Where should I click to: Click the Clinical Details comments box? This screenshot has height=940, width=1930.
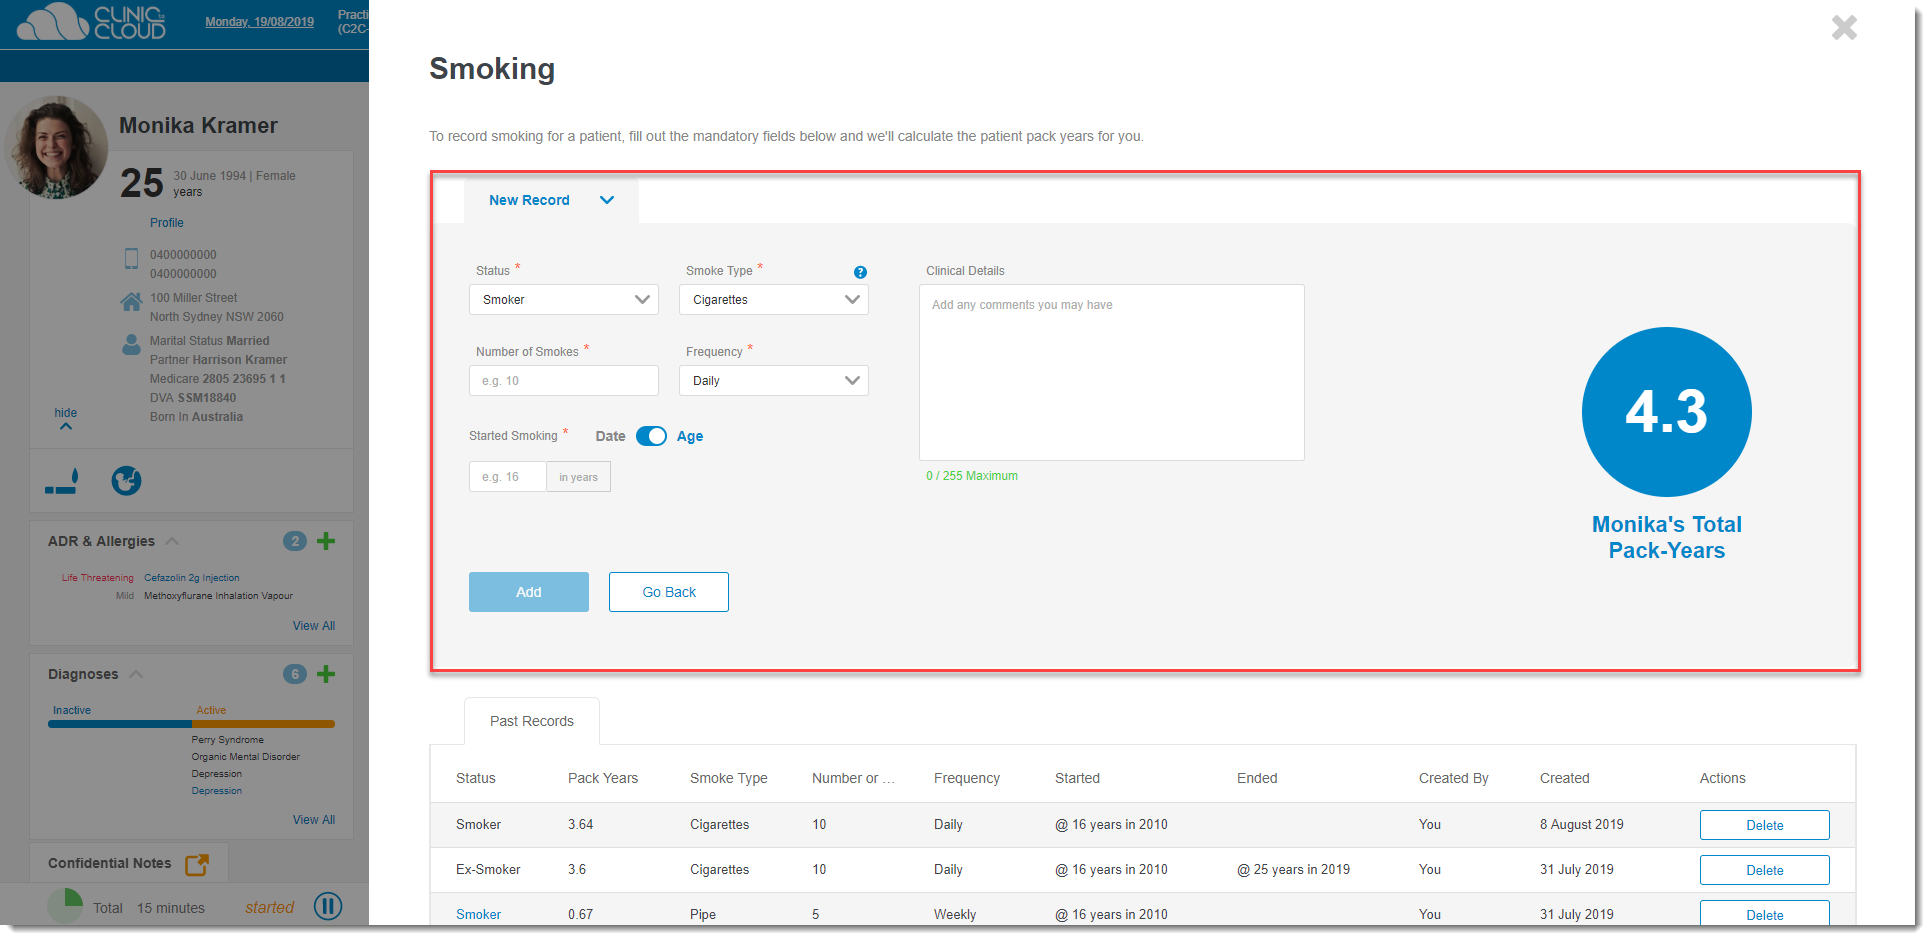pyautogui.click(x=1112, y=373)
